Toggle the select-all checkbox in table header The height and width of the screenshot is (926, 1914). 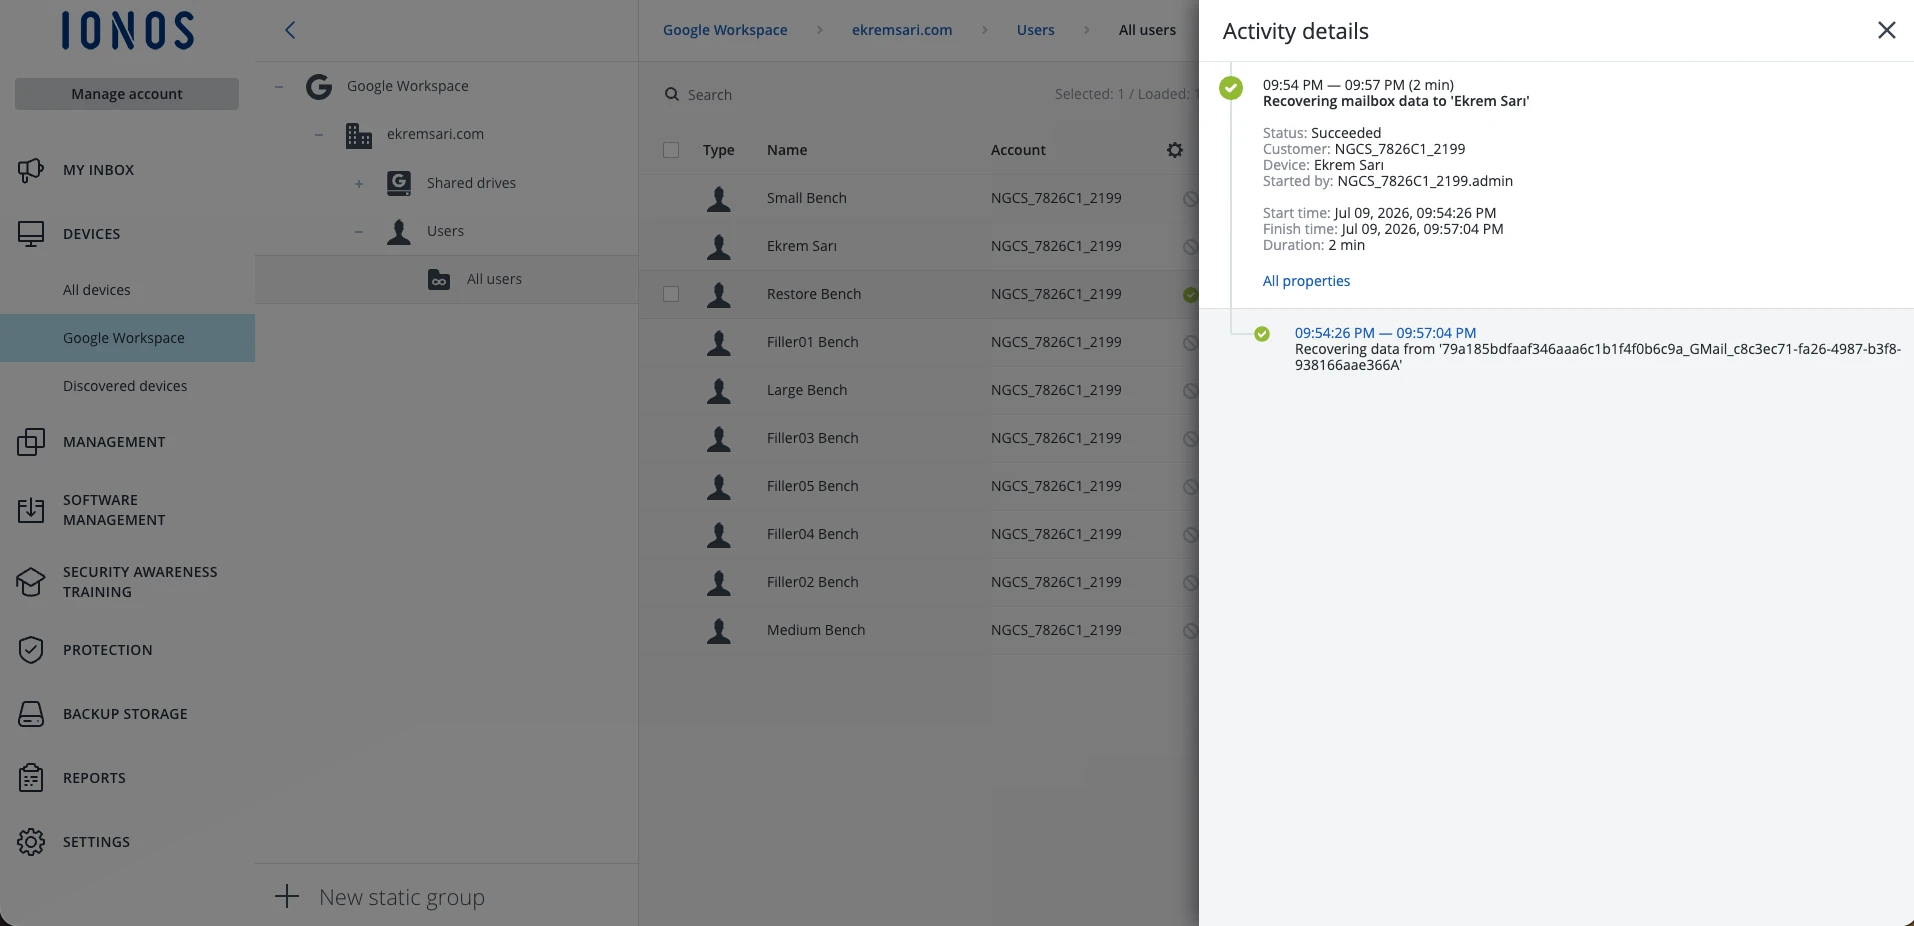tap(671, 150)
